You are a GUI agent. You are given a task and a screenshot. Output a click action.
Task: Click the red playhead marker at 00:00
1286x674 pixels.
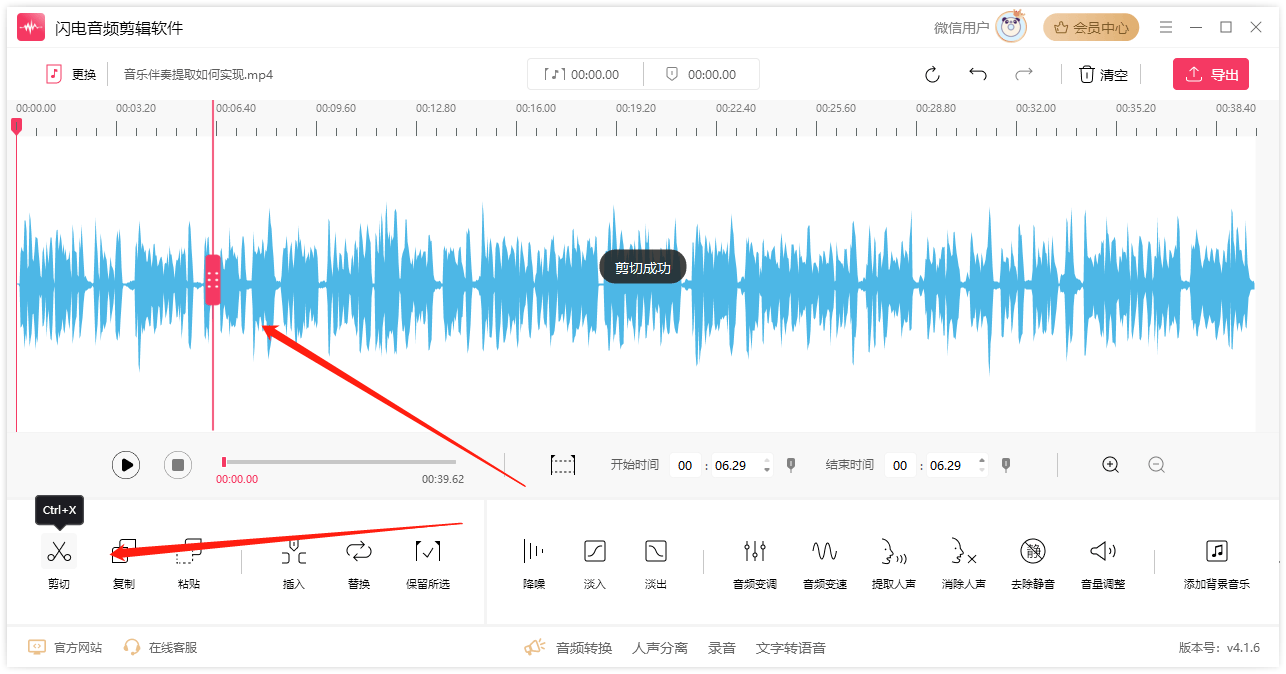point(16,126)
